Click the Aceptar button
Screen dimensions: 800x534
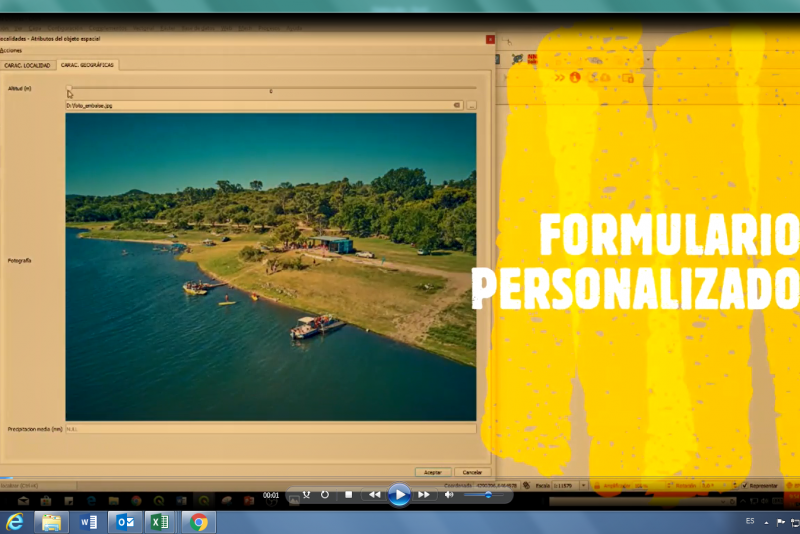click(x=433, y=472)
